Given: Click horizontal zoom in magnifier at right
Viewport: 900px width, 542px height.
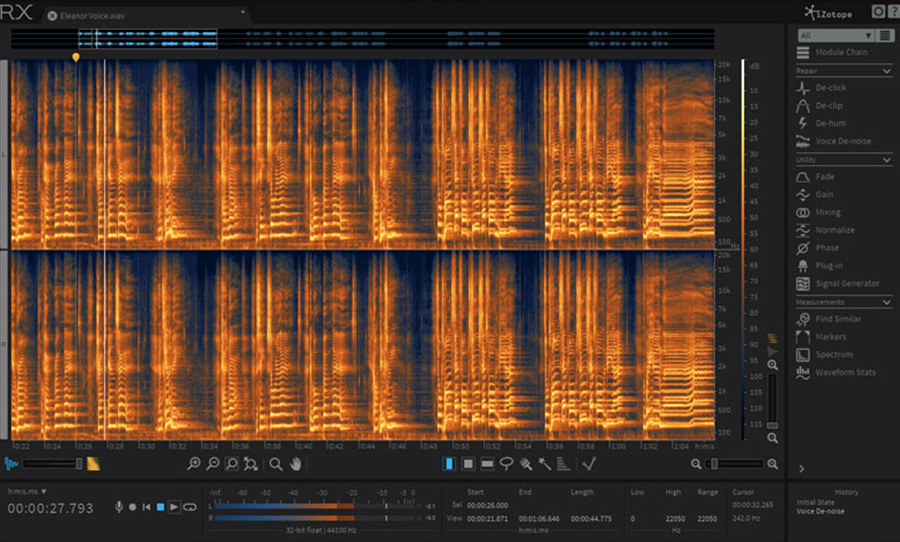Looking at the screenshot, I should click(773, 464).
